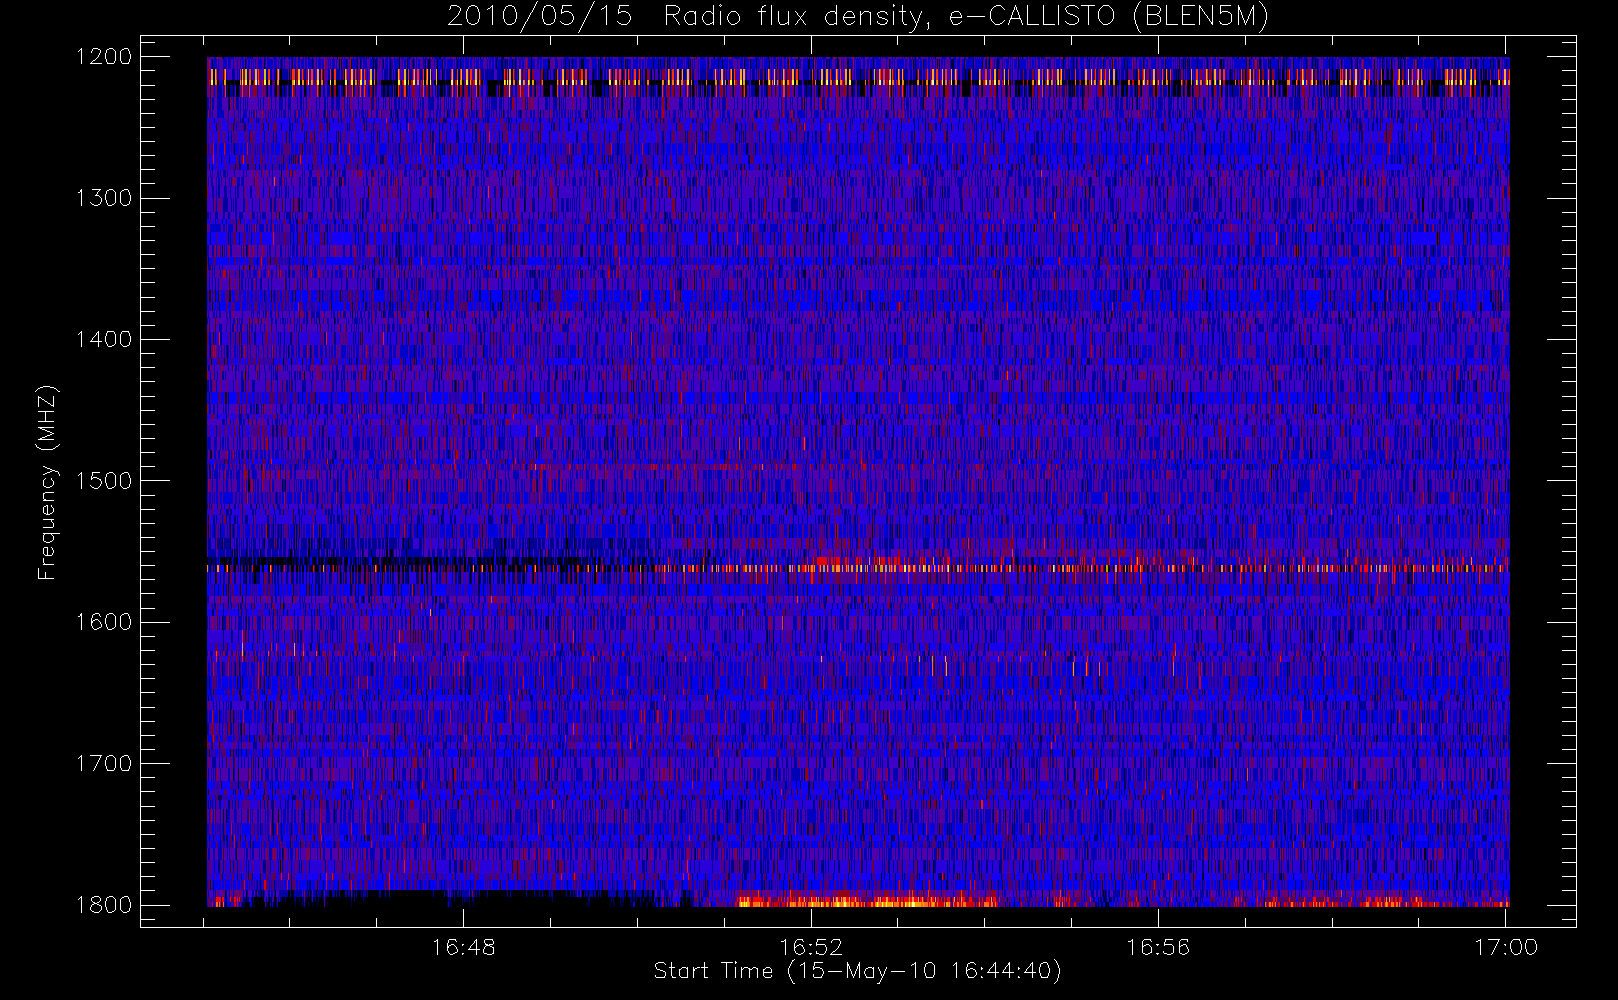This screenshot has width=1618, height=1000.
Task: Click the bright emission burst near 1800 MHz
Action: (x=866, y=900)
